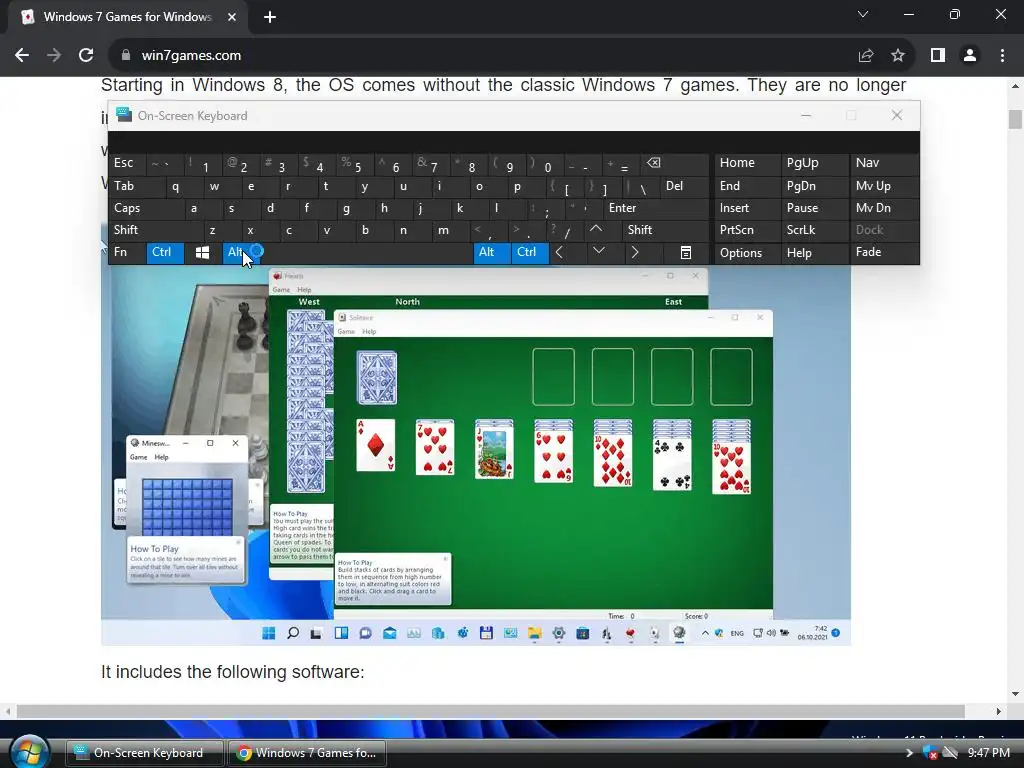1024x768 pixels.
Task: Click the space bar key
Action: (x=367, y=253)
